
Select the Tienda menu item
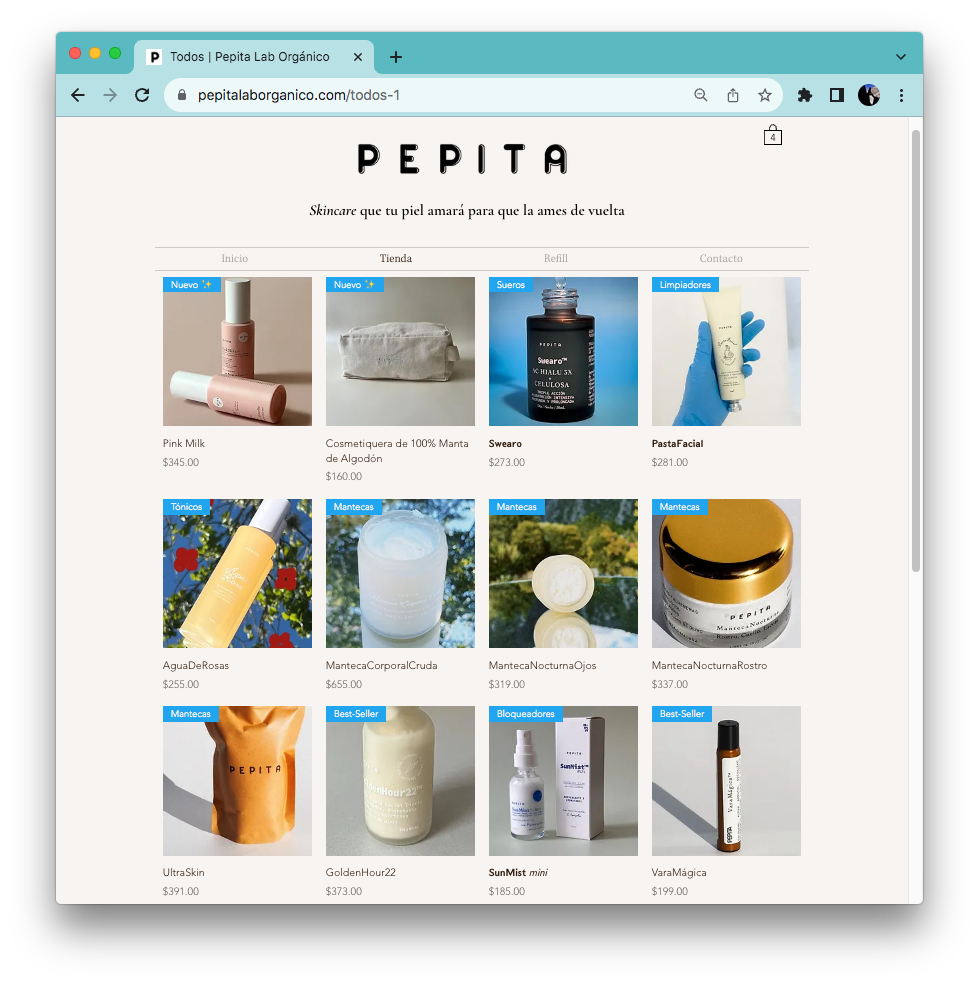(395, 259)
